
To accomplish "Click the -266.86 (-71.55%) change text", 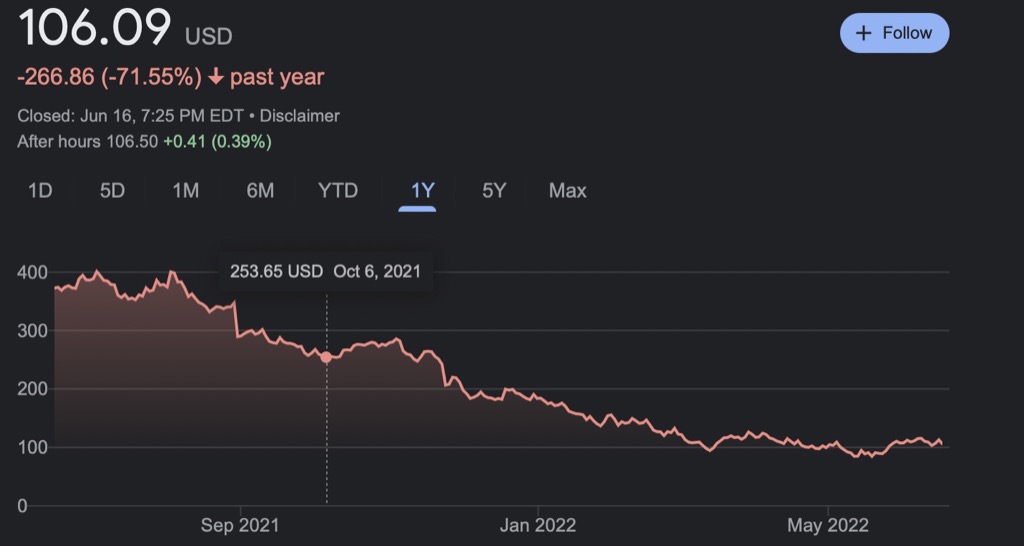I will pos(110,77).
